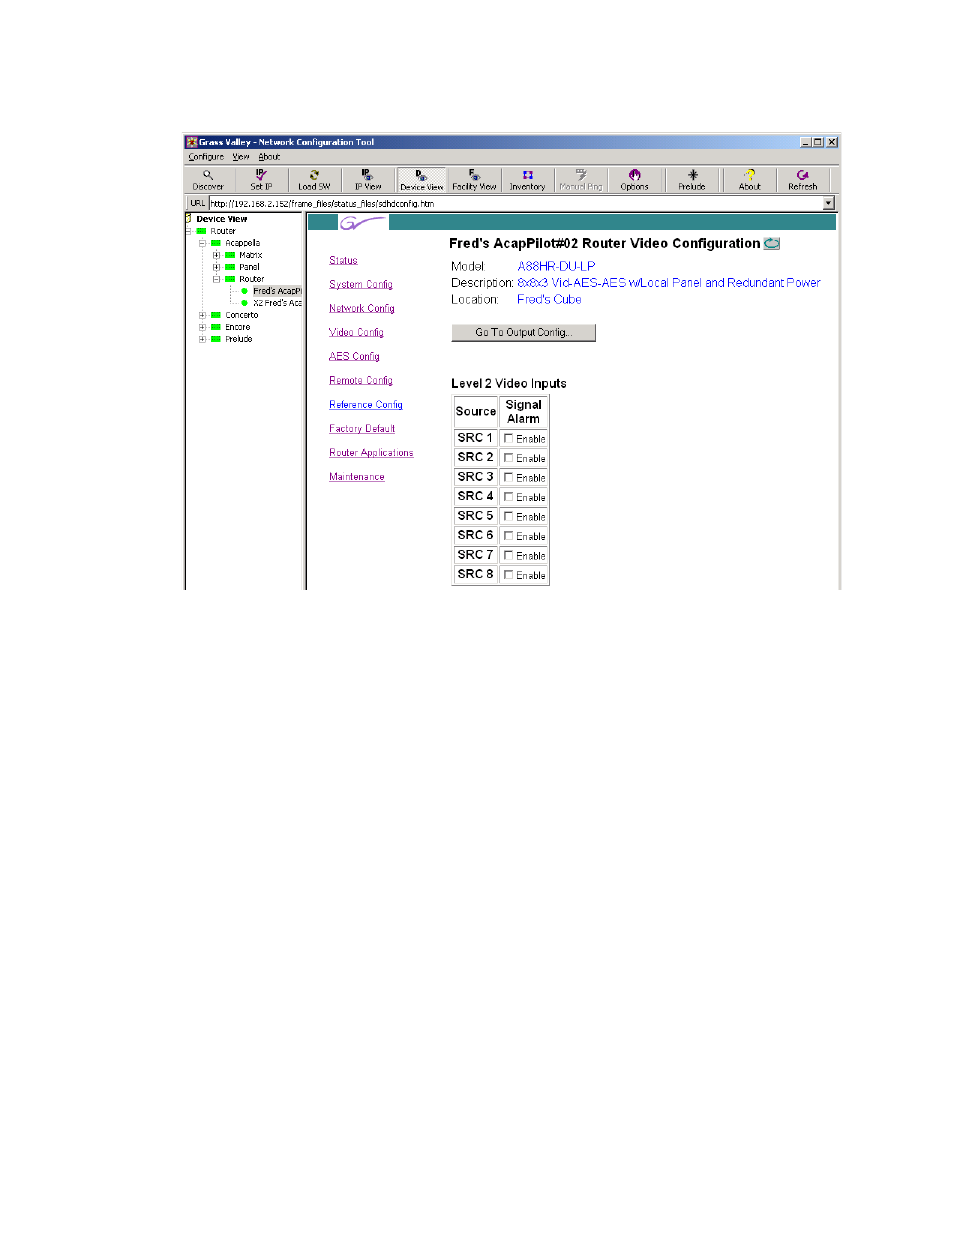This screenshot has width=954, height=1235.
Task: Expand the Matrix tree node
Action: tap(216, 255)
